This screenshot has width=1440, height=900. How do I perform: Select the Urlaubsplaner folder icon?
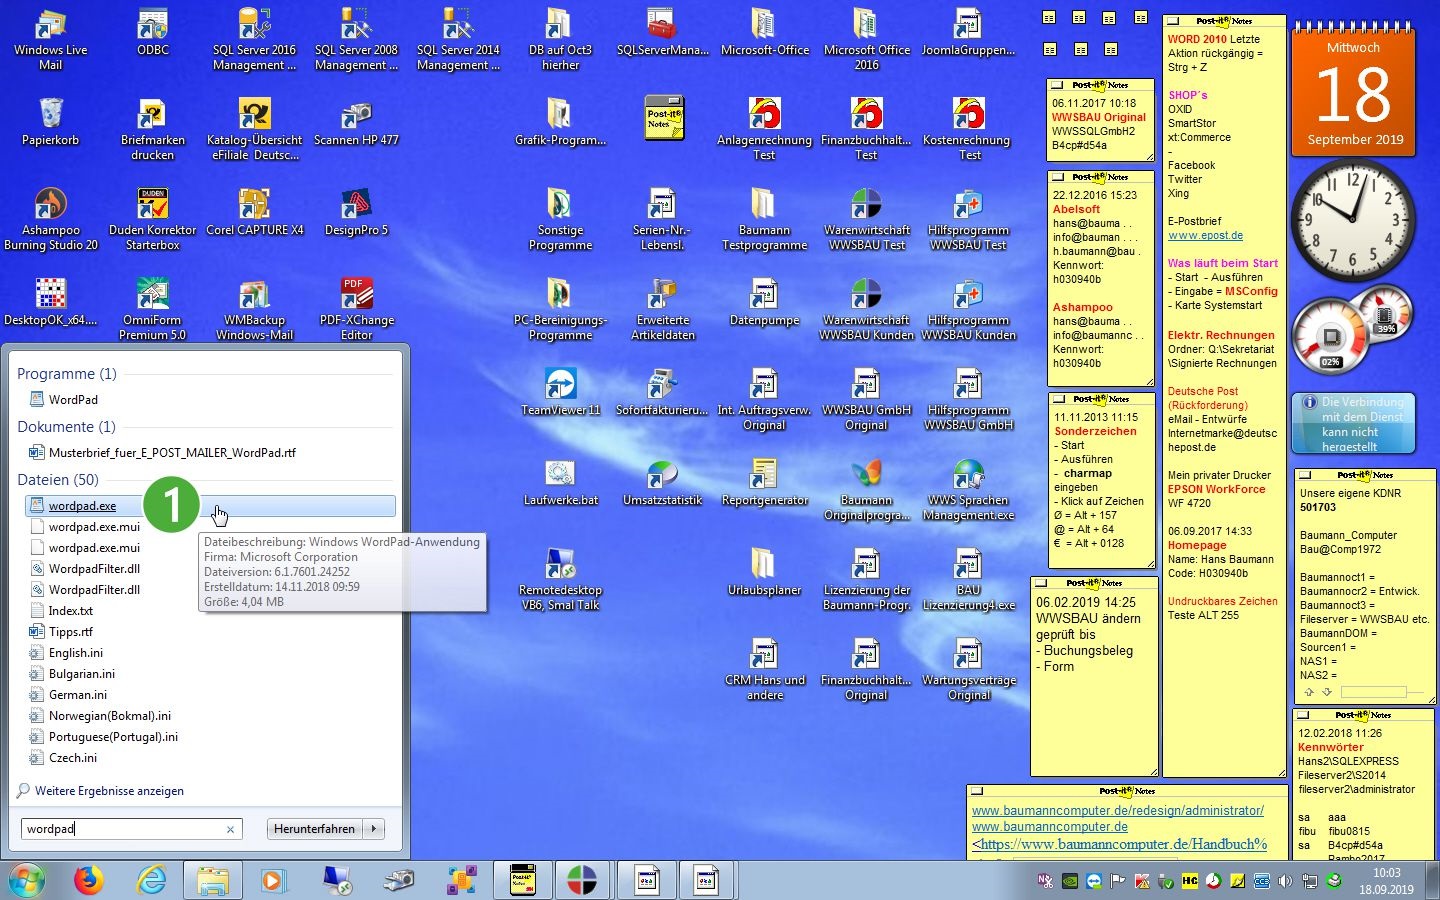coord(764,572)
